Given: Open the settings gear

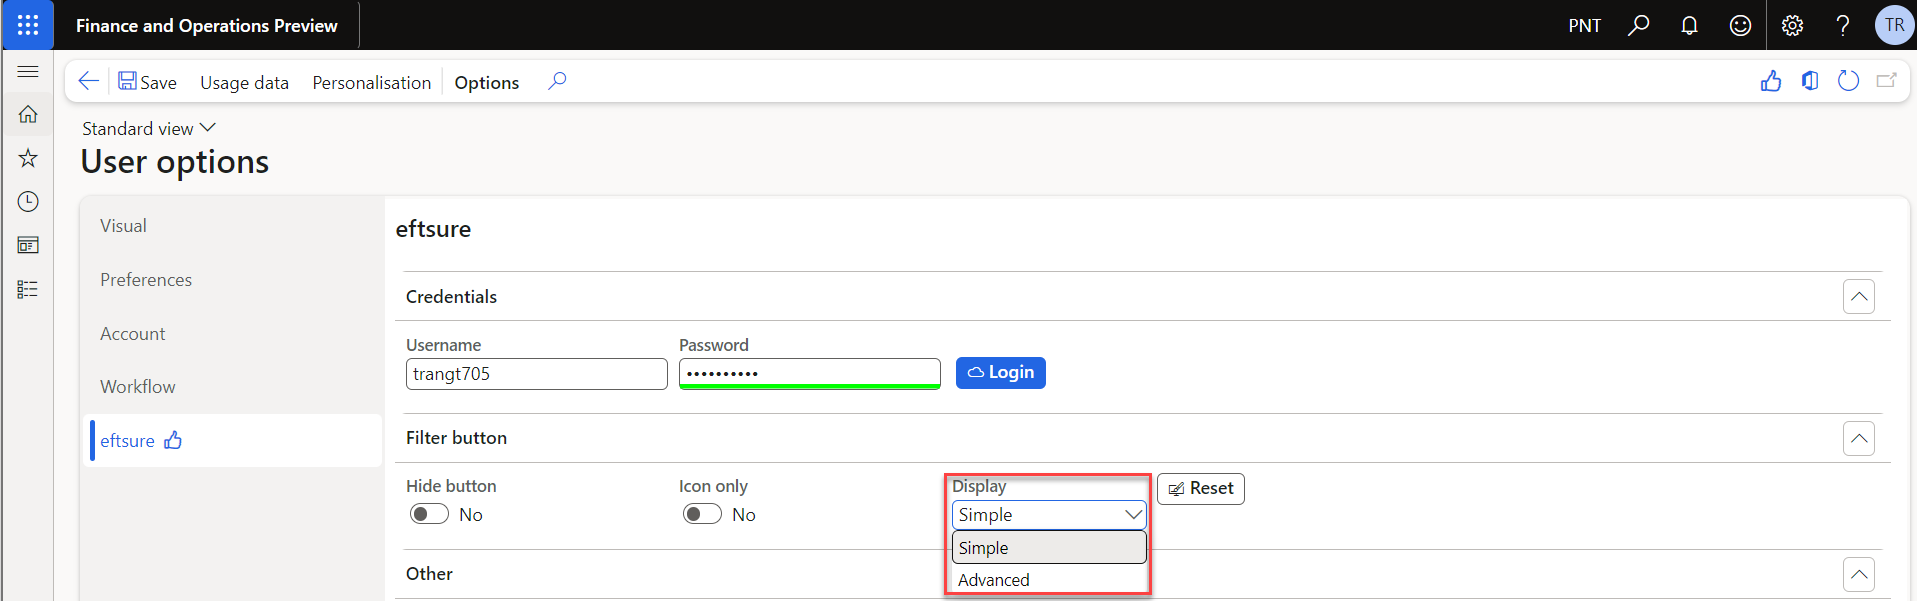Looking at the screenshot, I should point(1792,25).
